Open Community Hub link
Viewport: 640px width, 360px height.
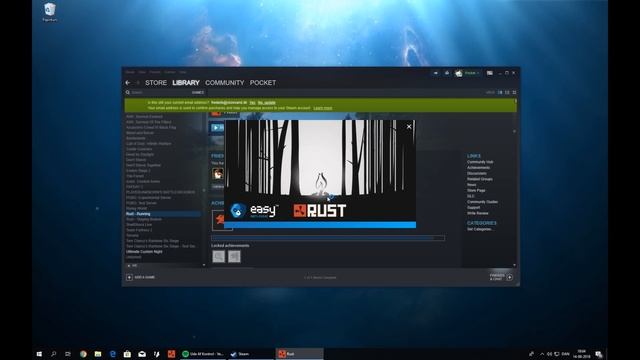480,162
